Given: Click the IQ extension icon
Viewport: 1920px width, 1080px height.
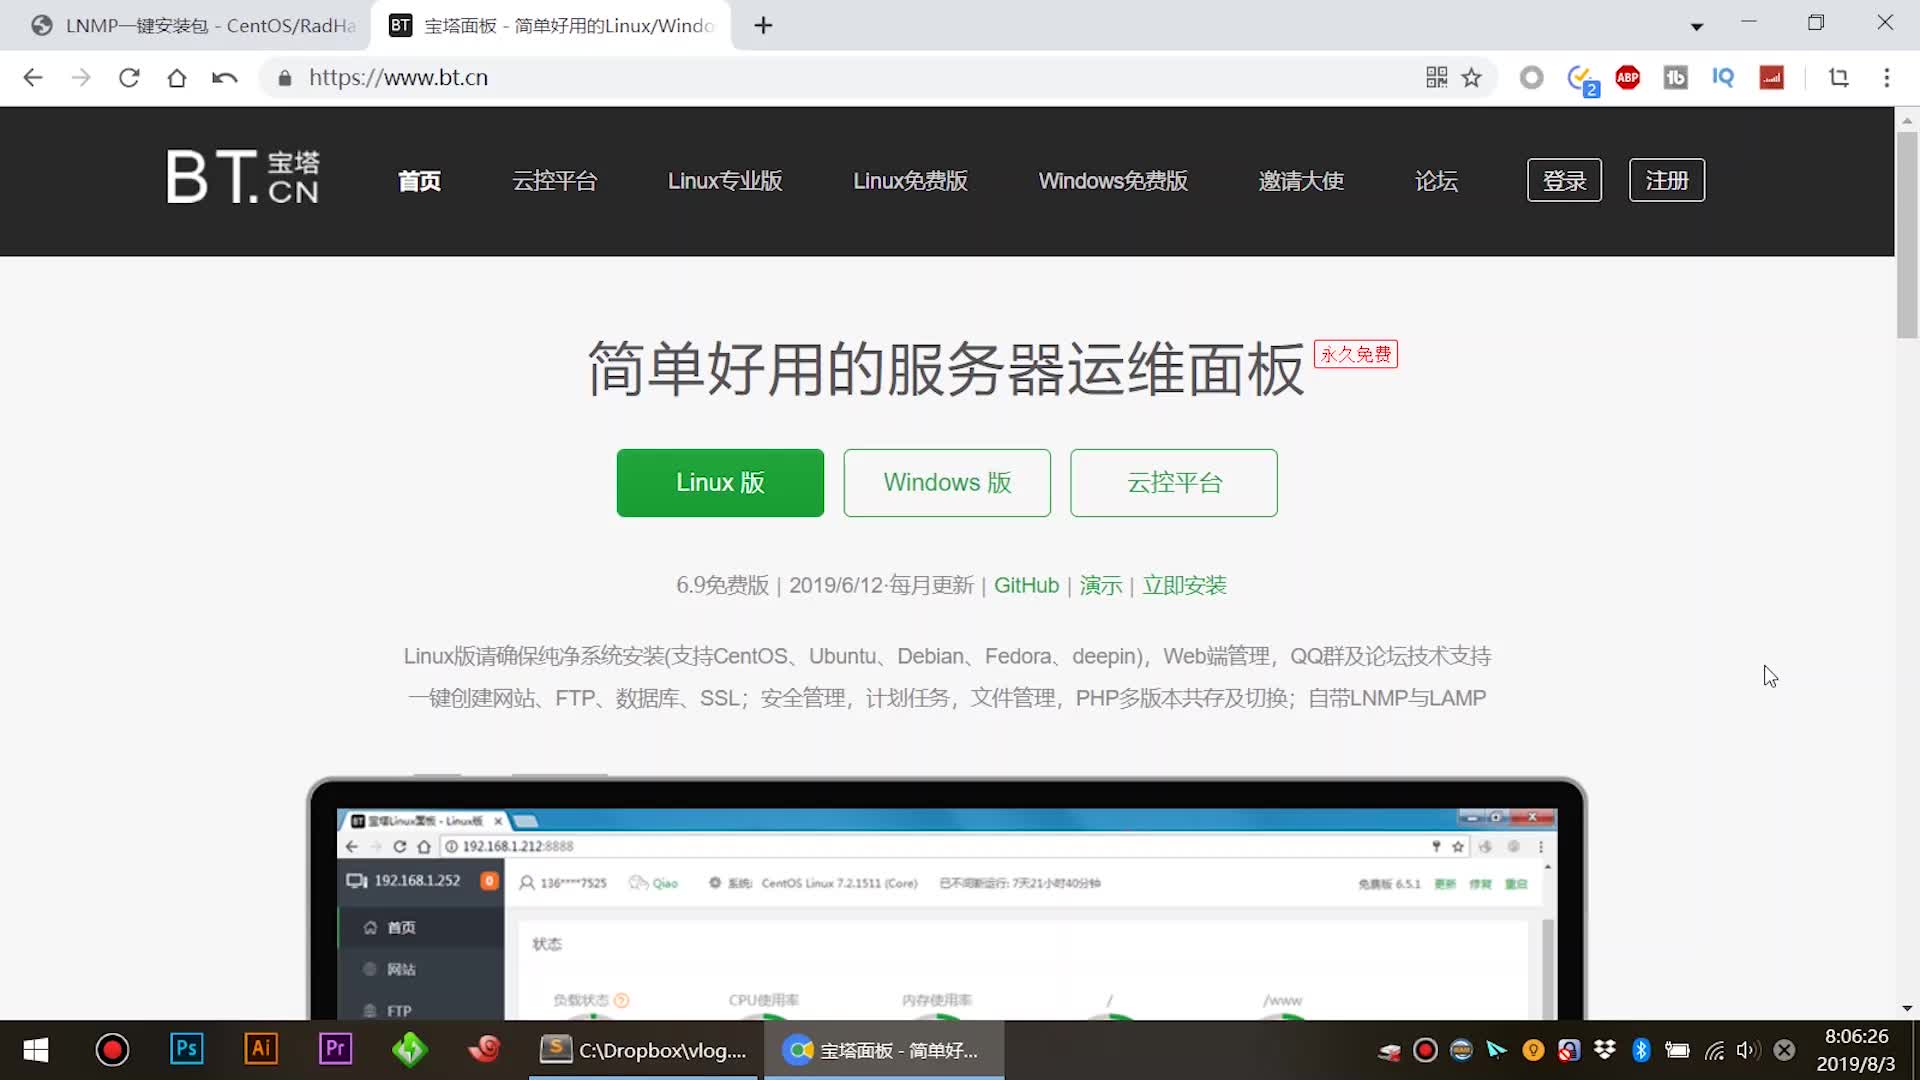Looking at the screenshot, I should 1723,78.
